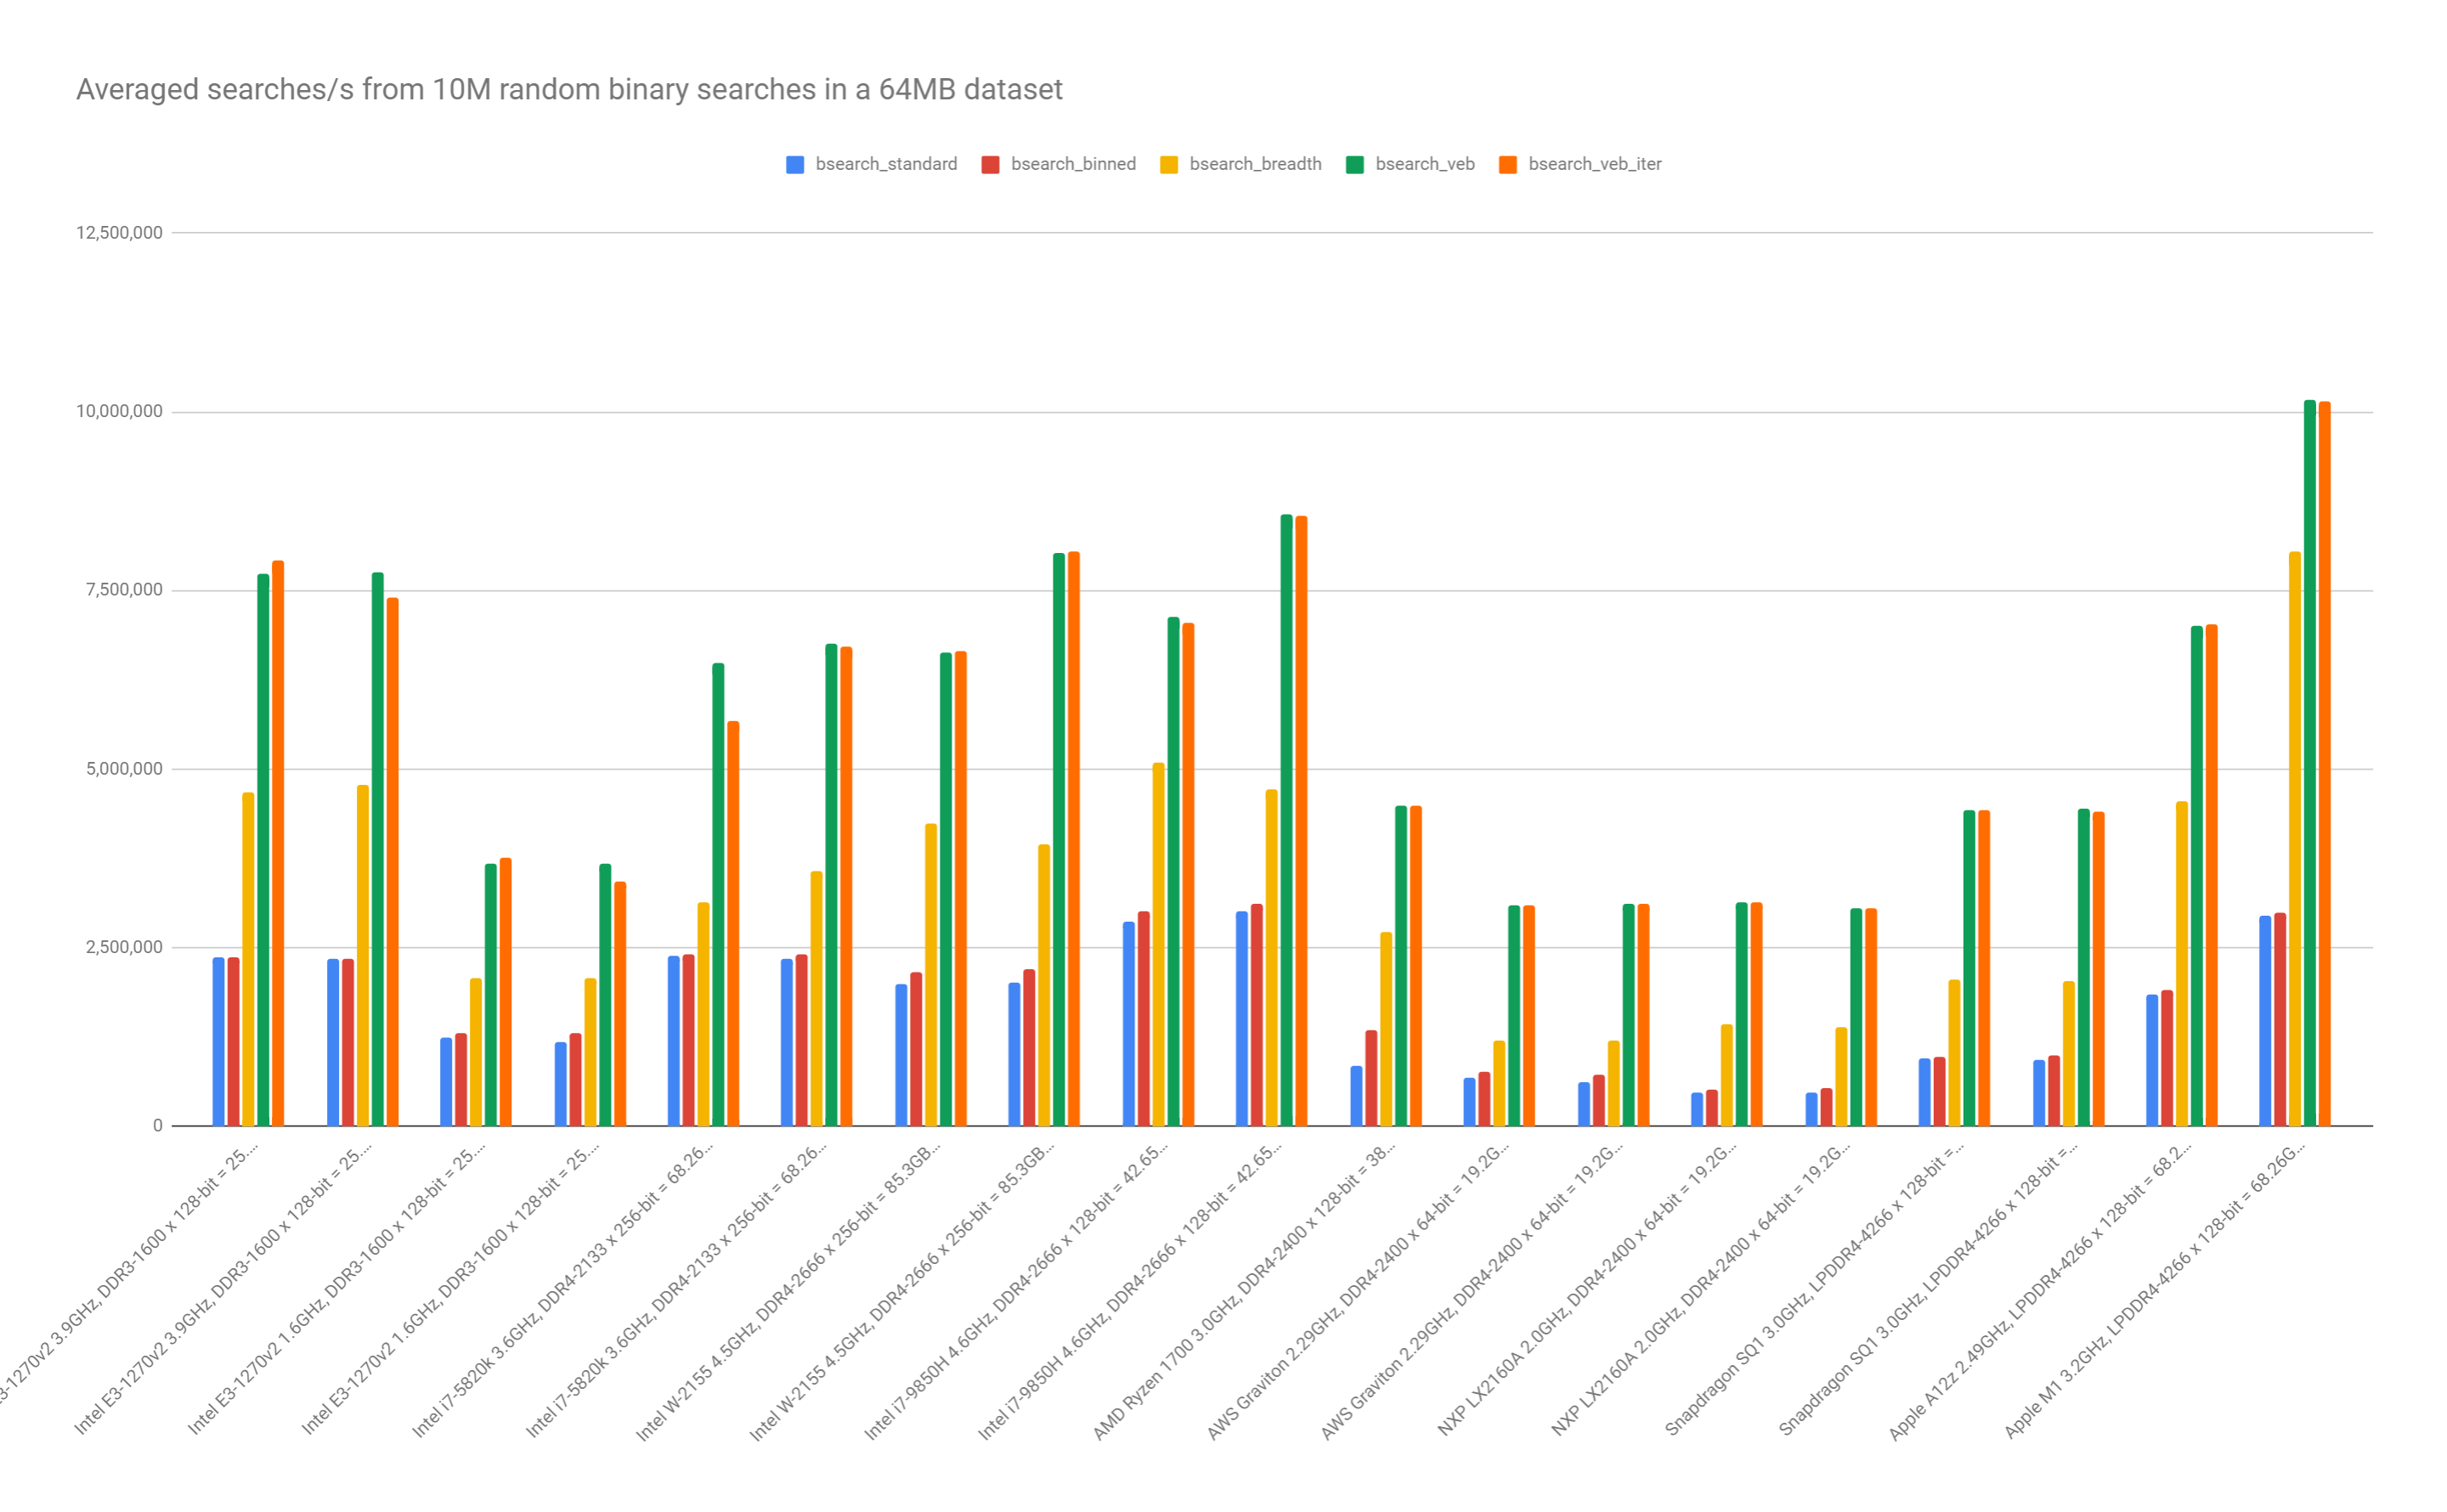Click the yellow bsearch_breadth bar for Apple M1

coord(2294,840)
